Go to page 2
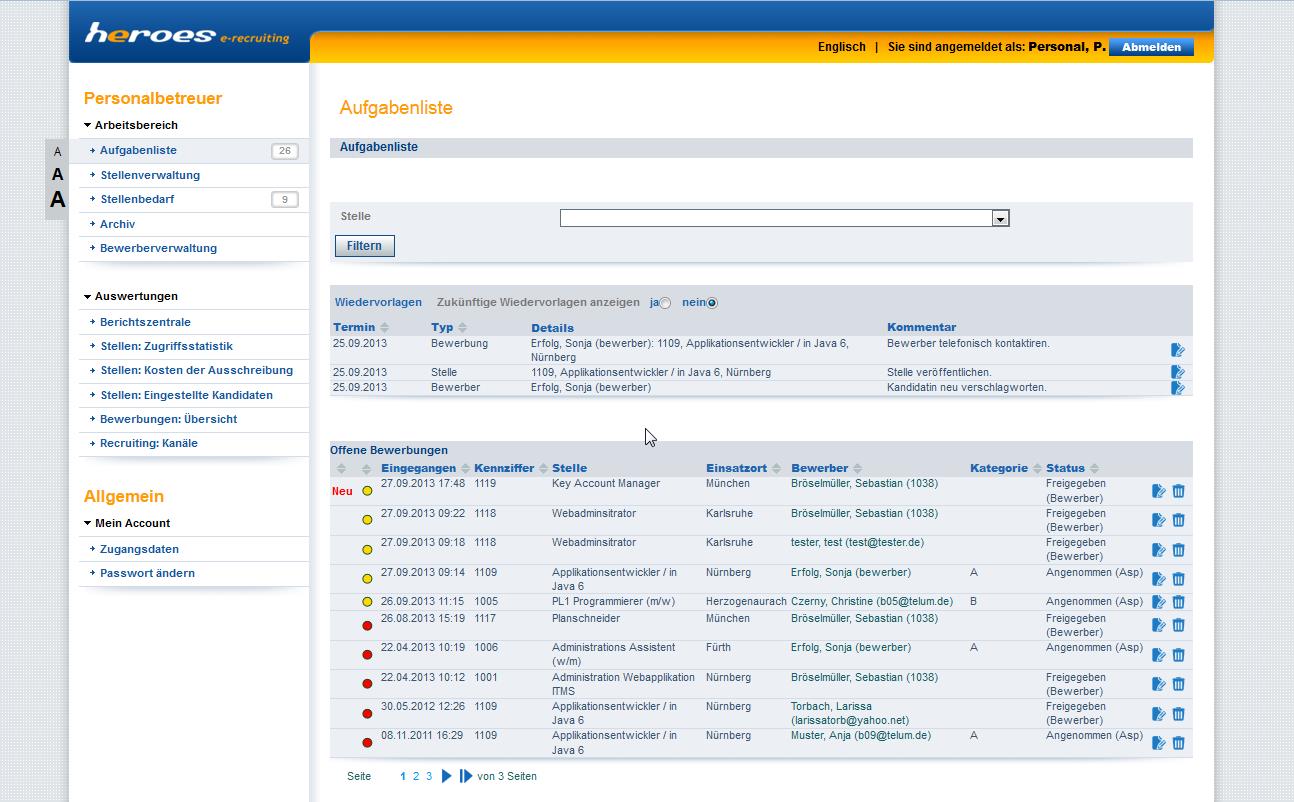Viewport: 1294px width, 802px height. tap(416, 776)
